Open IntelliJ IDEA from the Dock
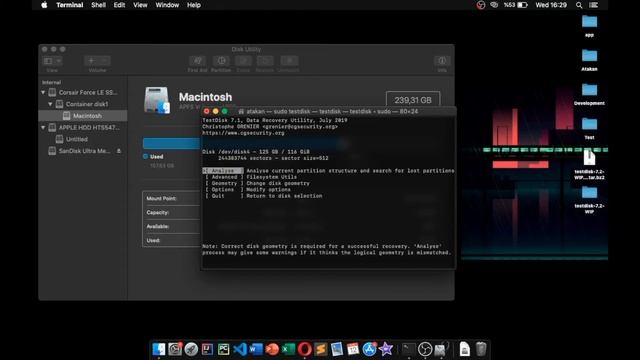This screenshot has height=360, width=640. (207, 349)
